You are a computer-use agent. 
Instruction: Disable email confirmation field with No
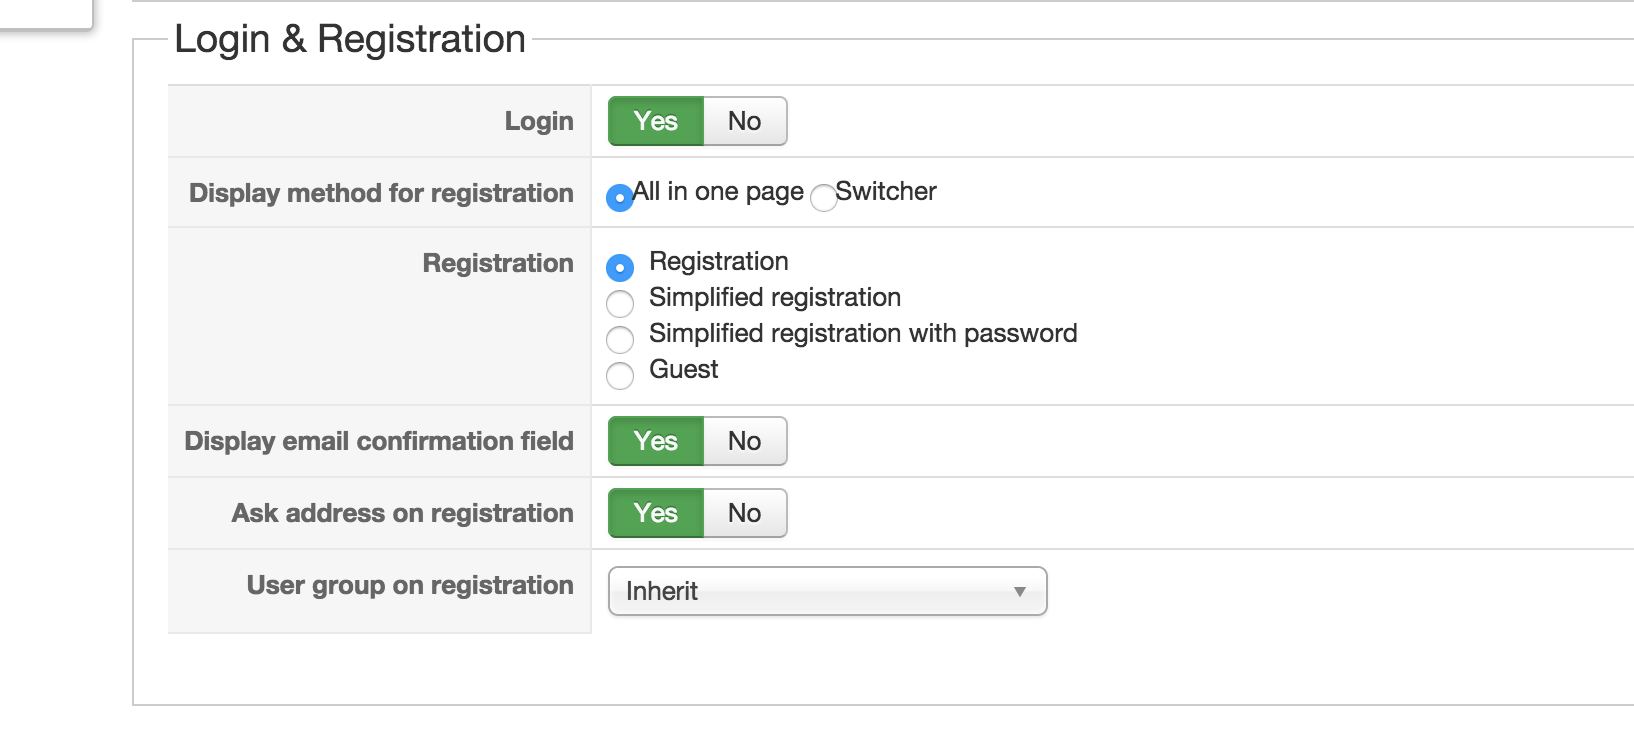[x=744, y=441]
